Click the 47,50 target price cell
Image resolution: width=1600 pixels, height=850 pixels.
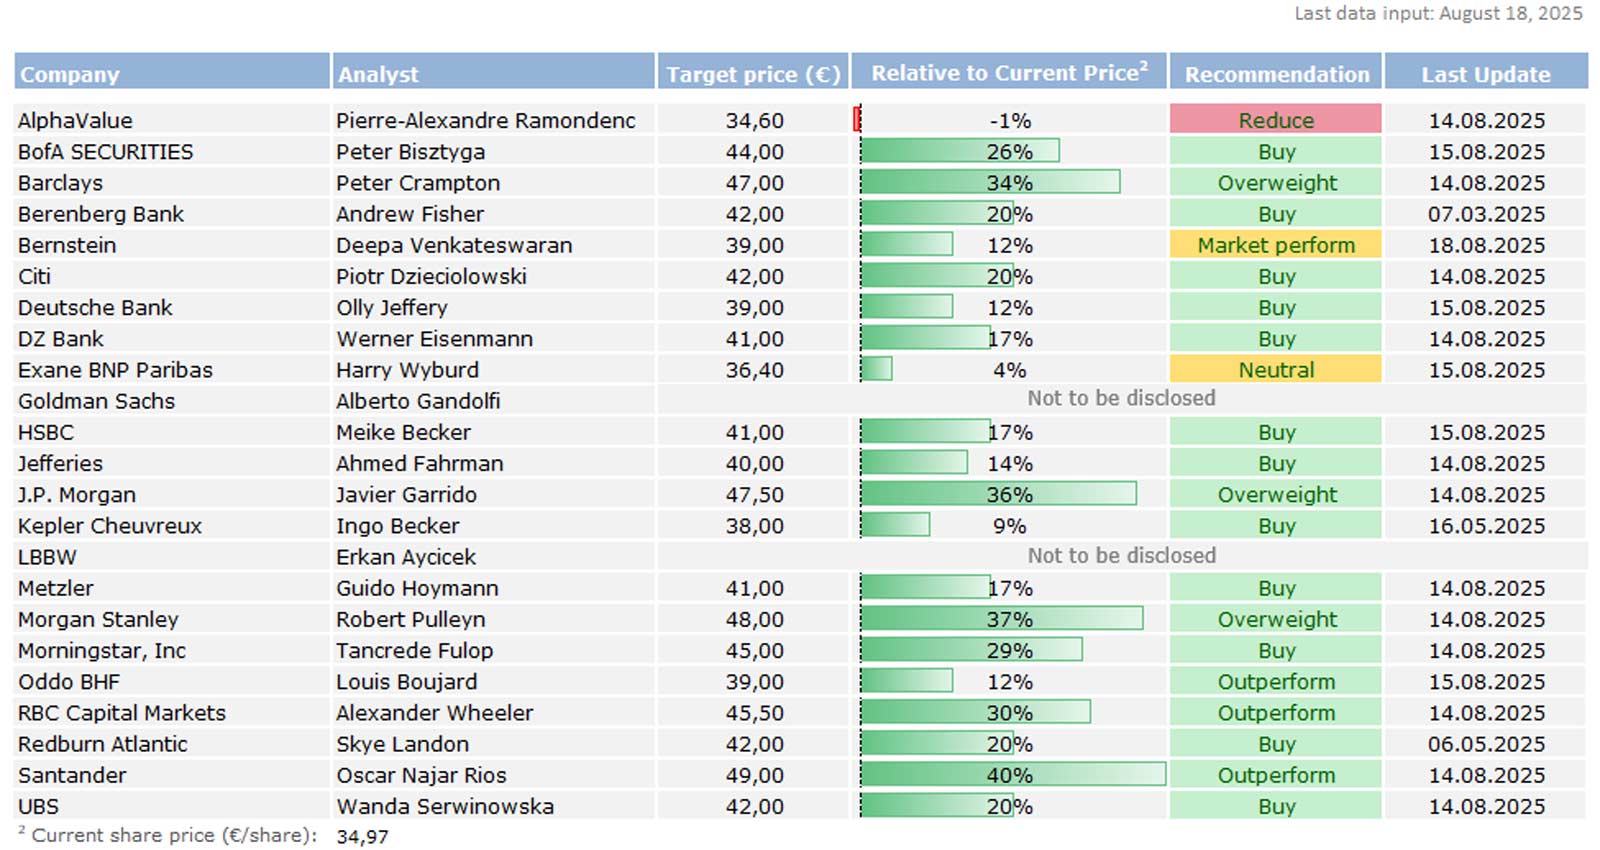[x=754, y=495]
